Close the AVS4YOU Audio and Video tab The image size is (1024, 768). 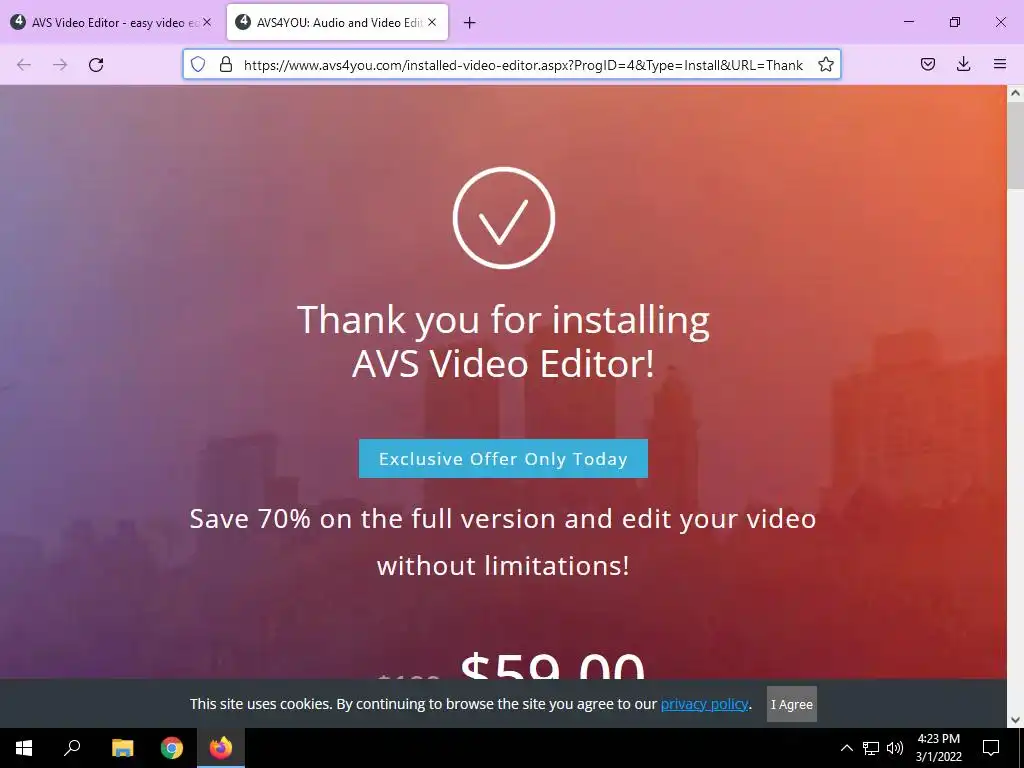coord(432,22)
